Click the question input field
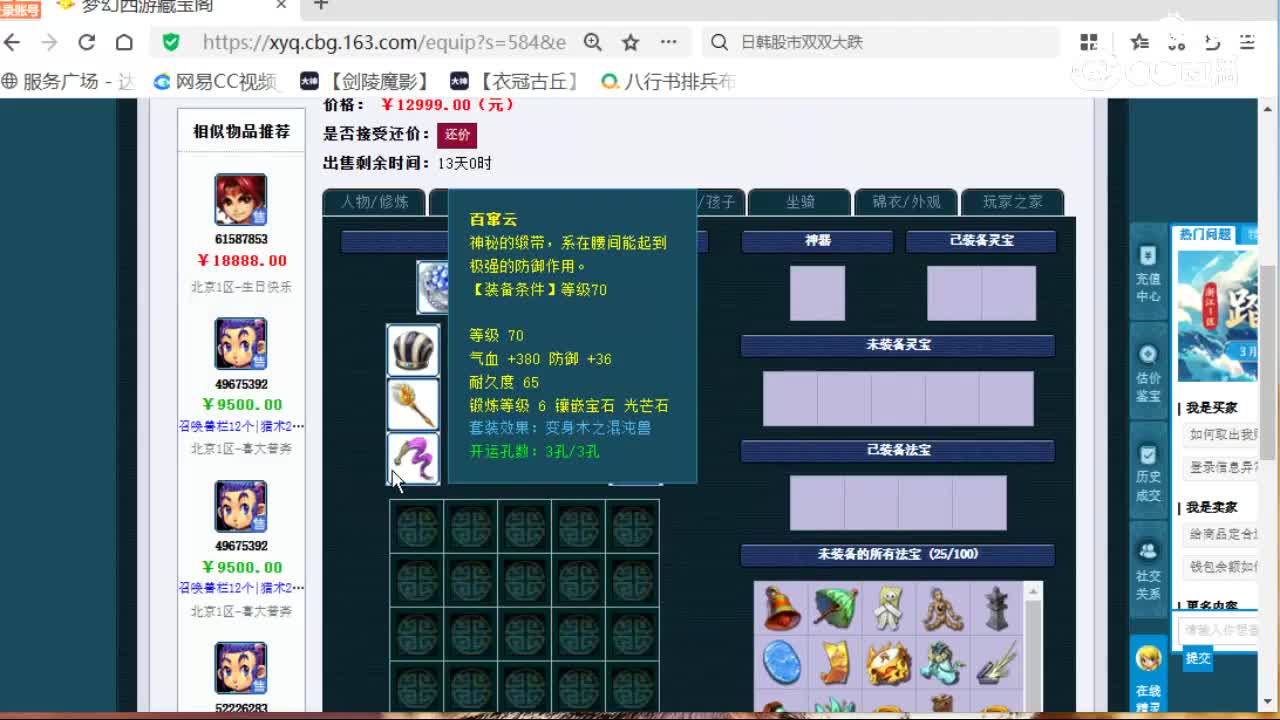1280x720 pixels. coord(1220,630)
